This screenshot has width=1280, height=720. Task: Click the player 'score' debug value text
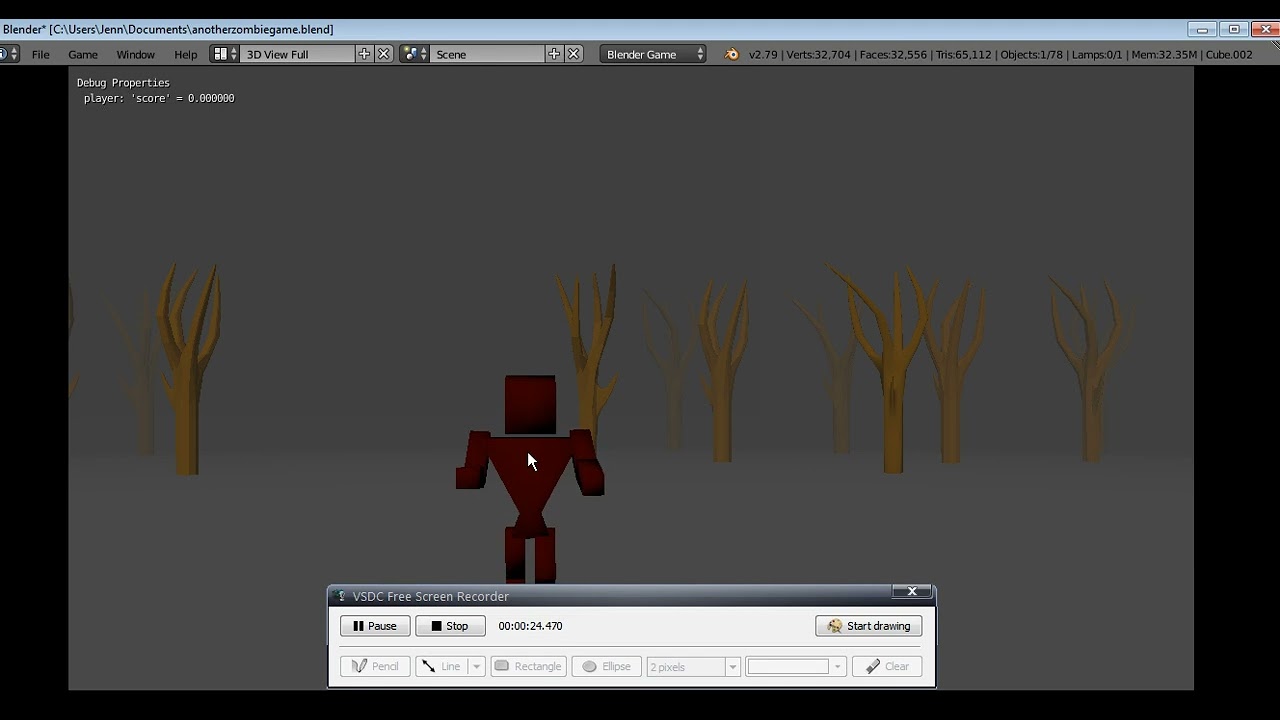(159, 98)
